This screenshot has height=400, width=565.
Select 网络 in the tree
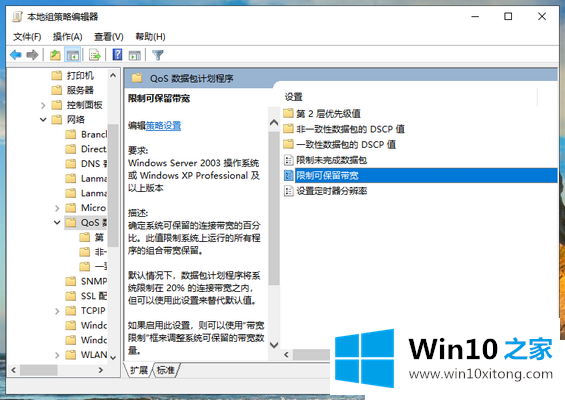click(76, 120)
